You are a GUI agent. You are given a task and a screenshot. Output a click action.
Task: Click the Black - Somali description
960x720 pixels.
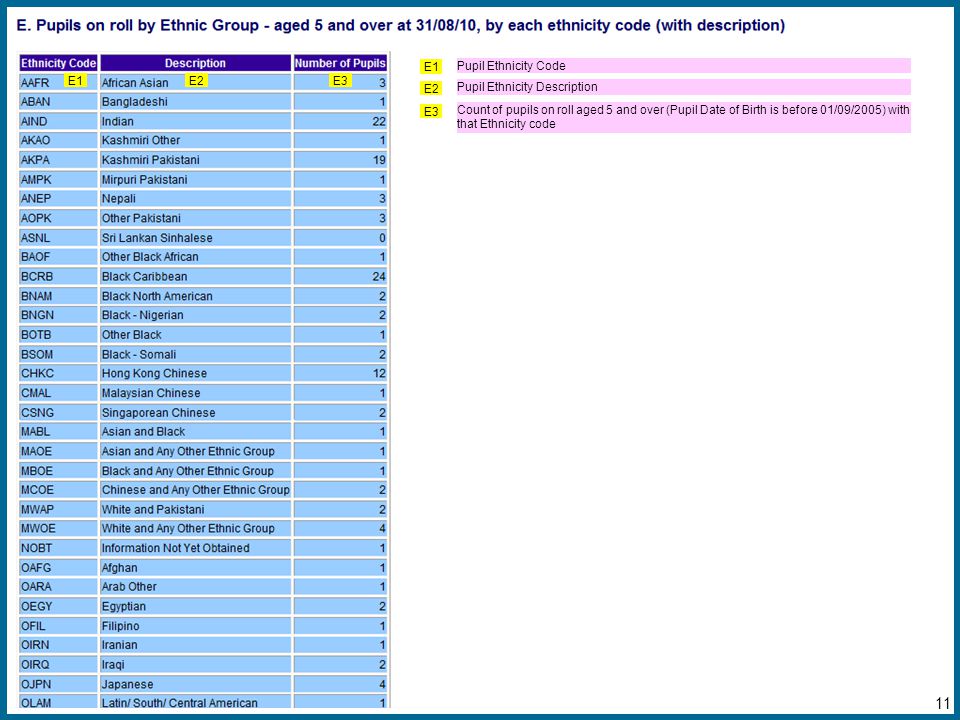pos(195,354)
